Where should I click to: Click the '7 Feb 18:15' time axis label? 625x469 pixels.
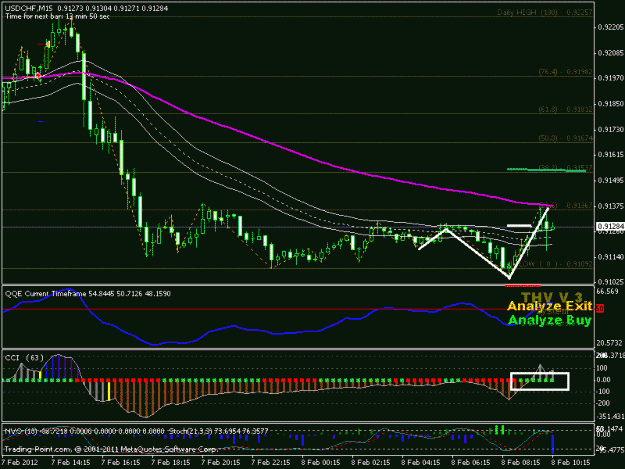[171, 462]
